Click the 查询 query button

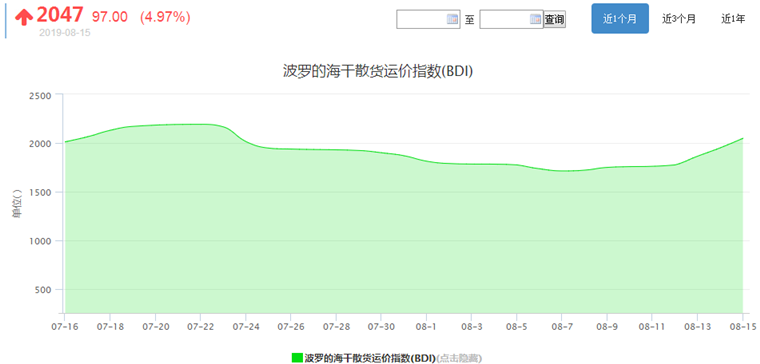click(554, 20)
